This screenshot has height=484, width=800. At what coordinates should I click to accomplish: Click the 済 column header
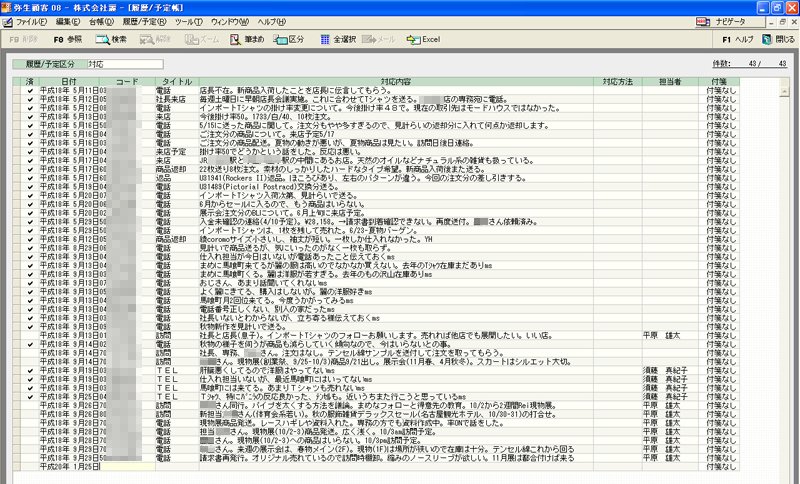(30, 82)
